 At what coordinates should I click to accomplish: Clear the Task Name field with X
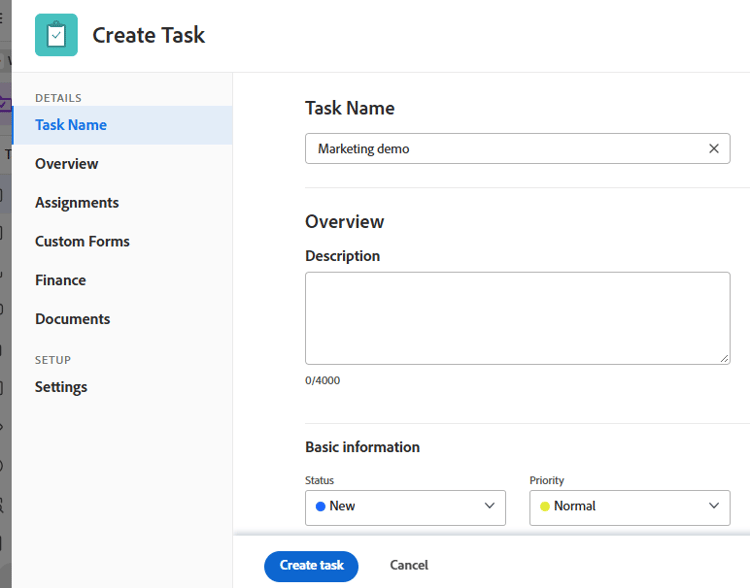point(714,149)
